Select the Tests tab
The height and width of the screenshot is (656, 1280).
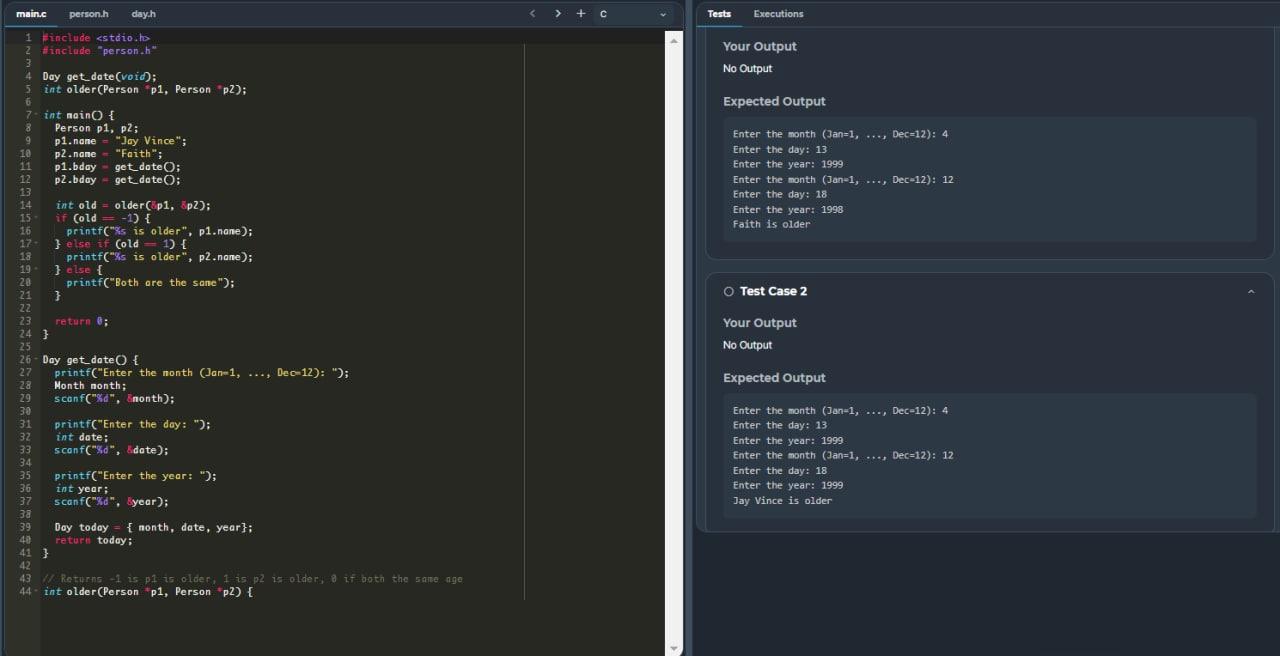pyautogui.click(x=719, y=13)
